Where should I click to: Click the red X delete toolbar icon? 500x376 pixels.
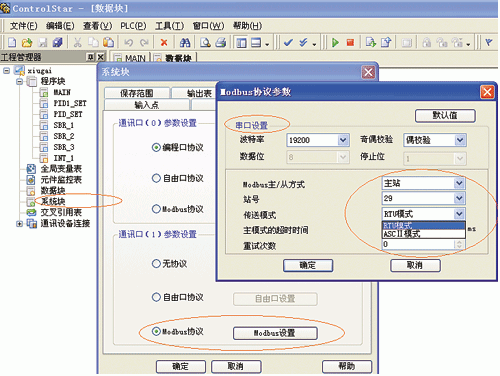click(x=164, y=42)
